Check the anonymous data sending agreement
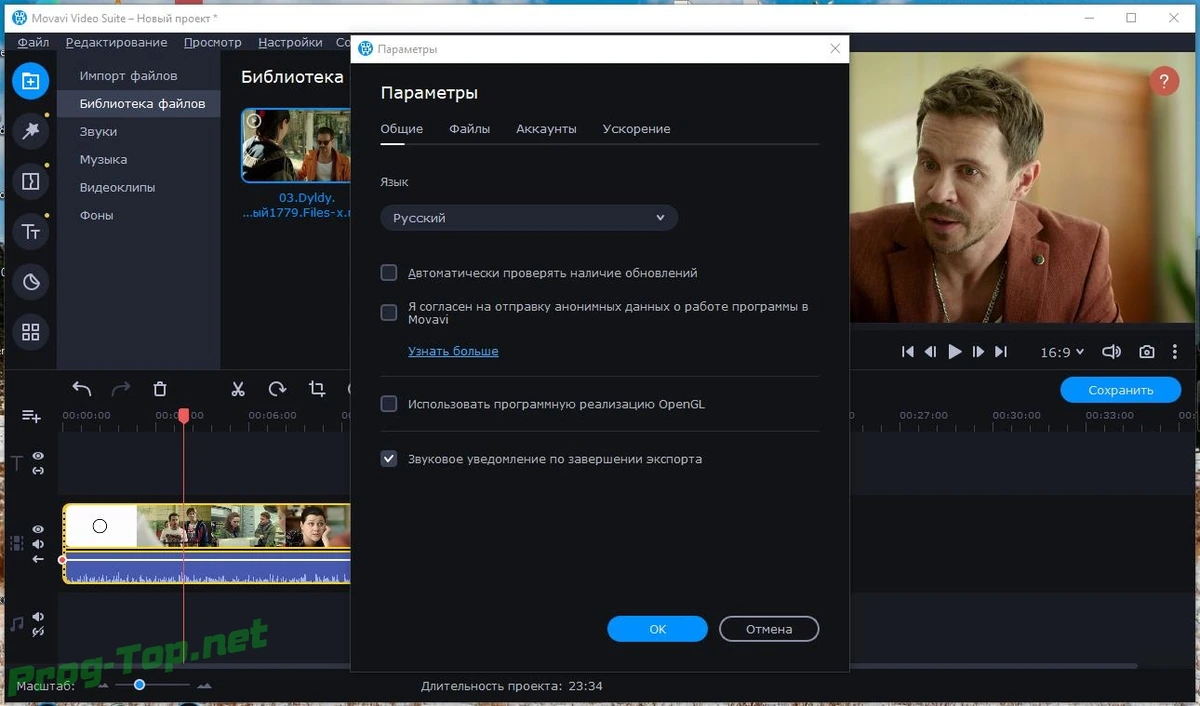 (x=389, y=313)
